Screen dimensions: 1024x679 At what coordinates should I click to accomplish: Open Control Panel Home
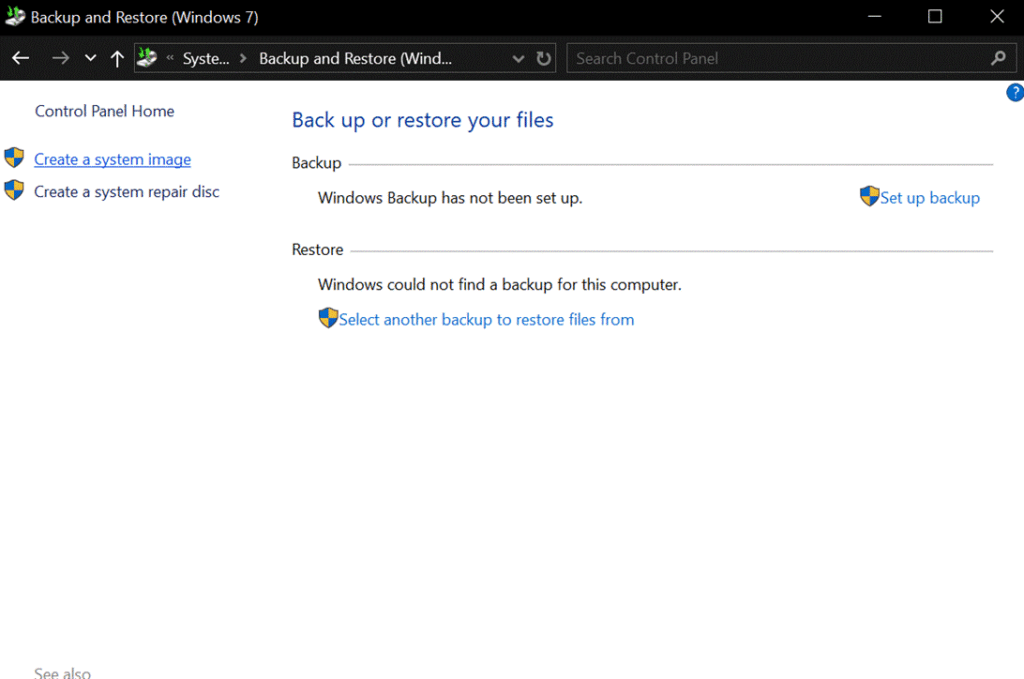(104, 111)
